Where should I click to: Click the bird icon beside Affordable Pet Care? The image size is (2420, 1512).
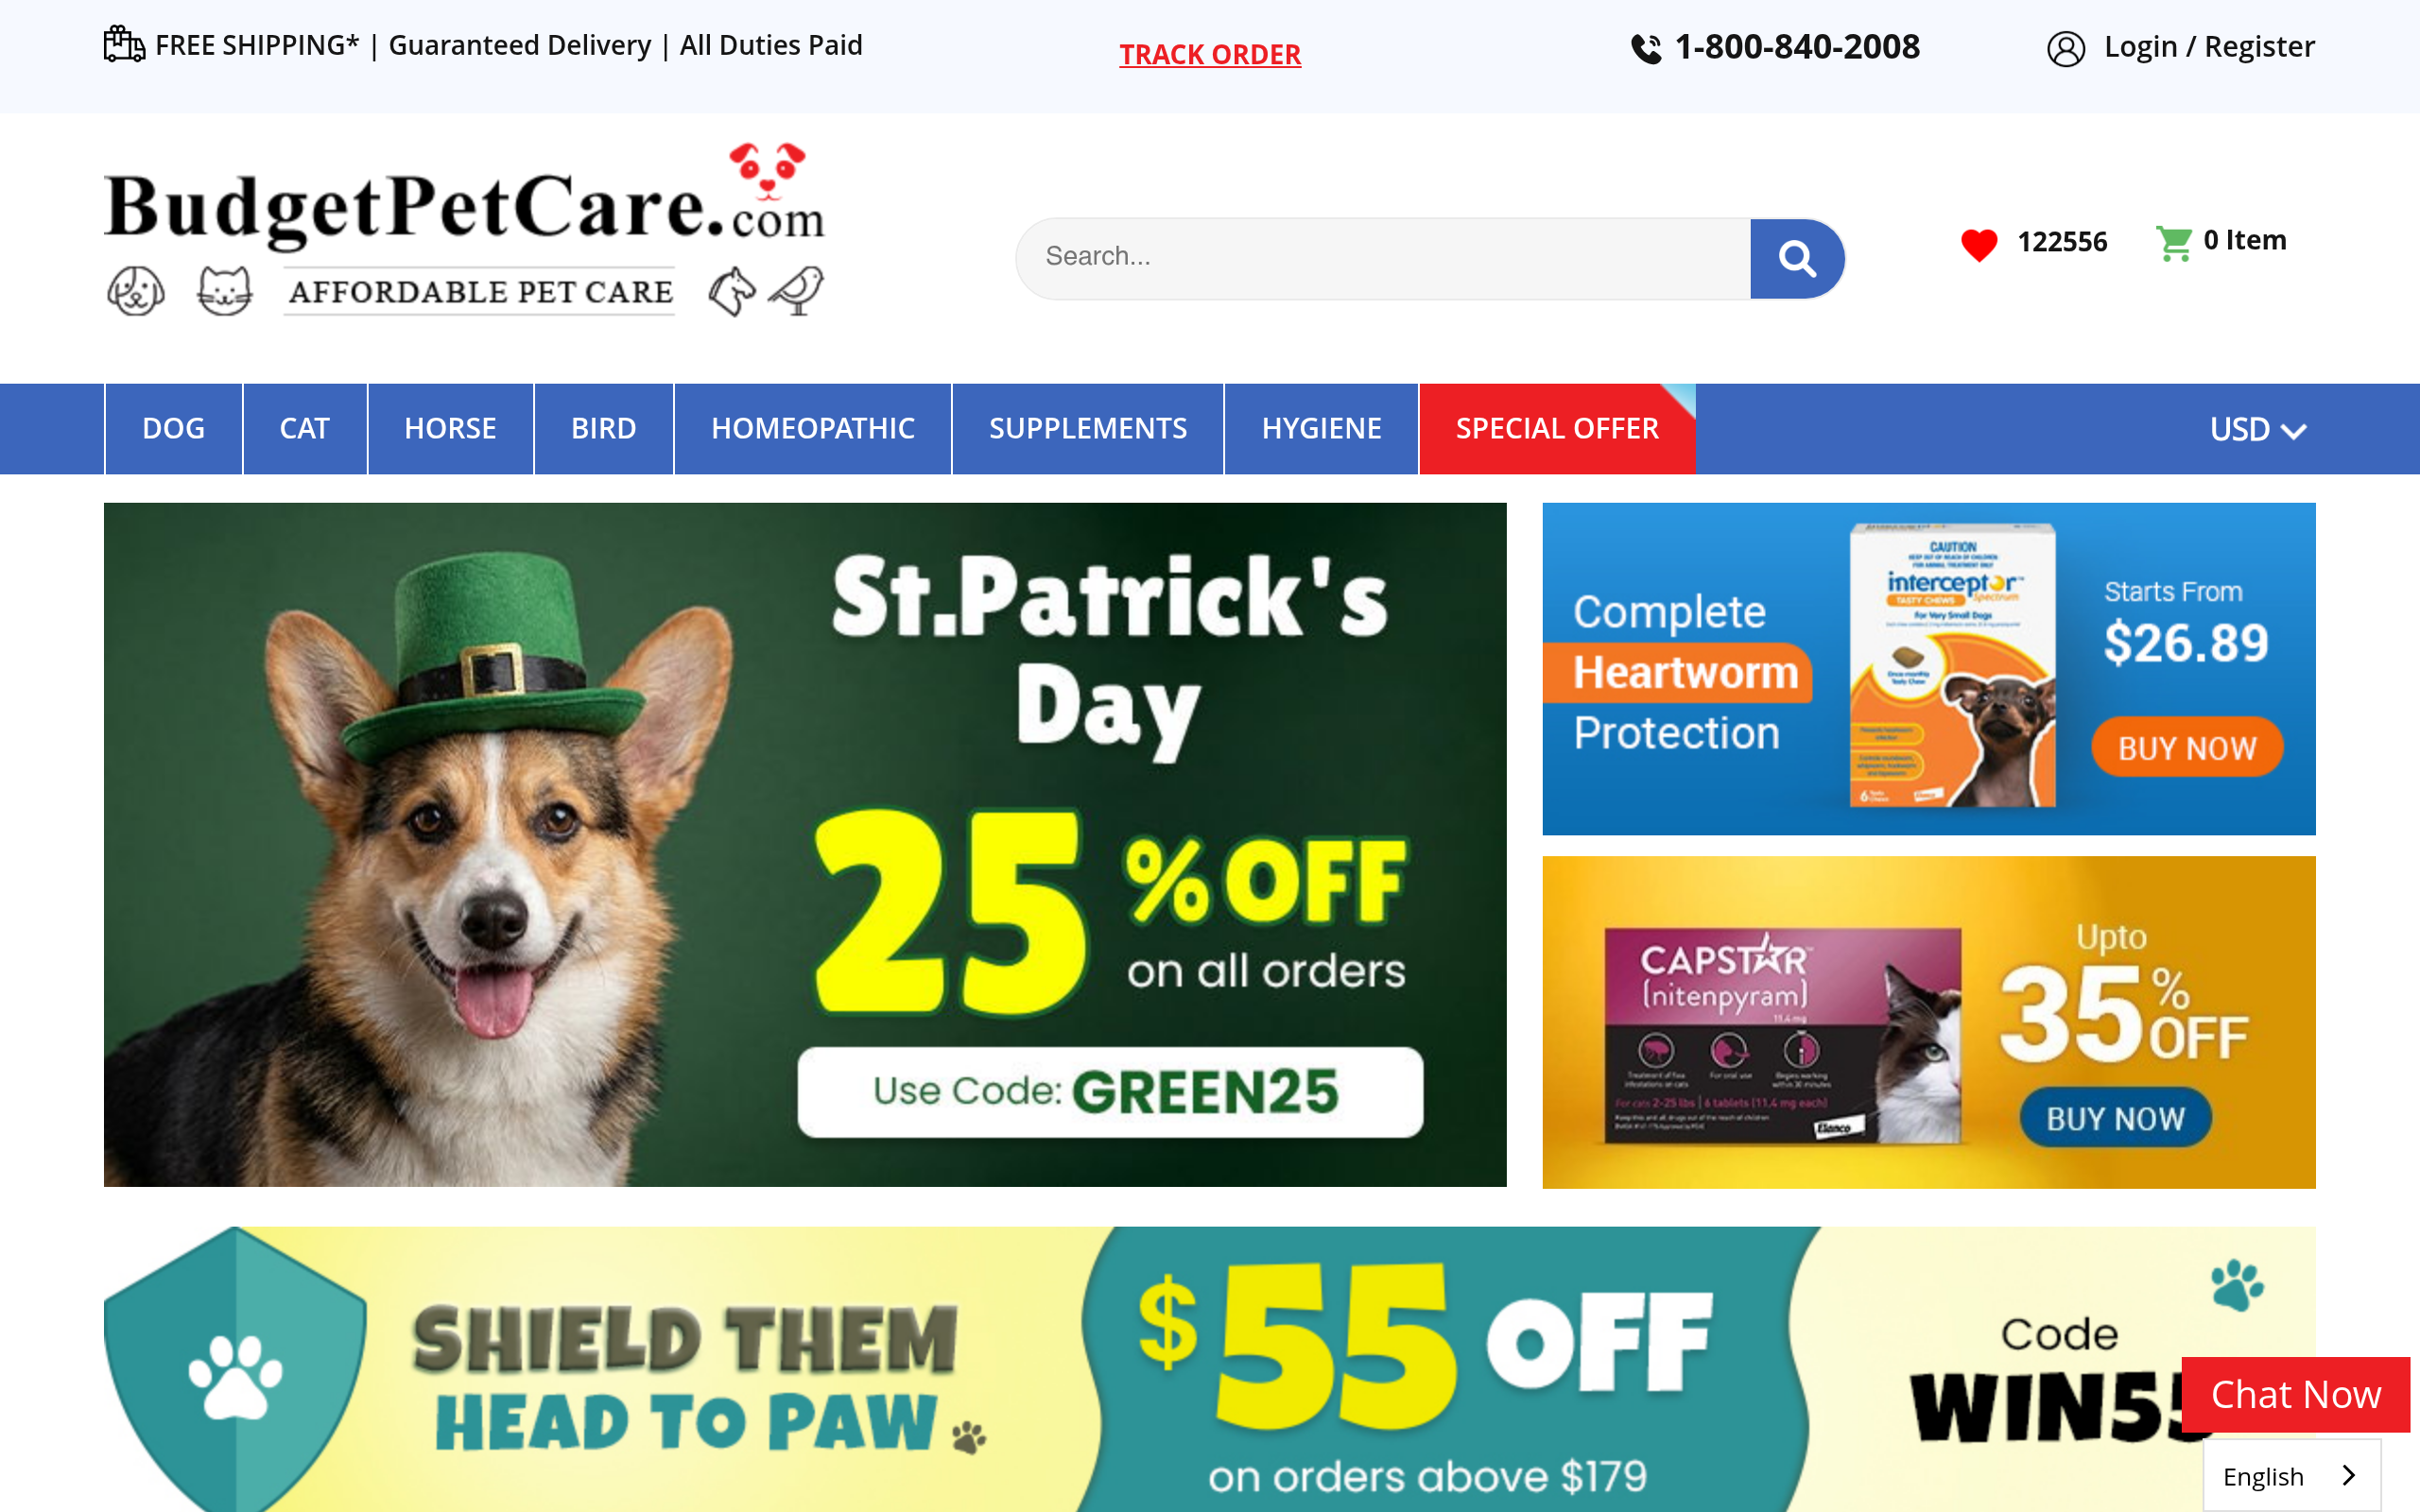pos(796,290)
